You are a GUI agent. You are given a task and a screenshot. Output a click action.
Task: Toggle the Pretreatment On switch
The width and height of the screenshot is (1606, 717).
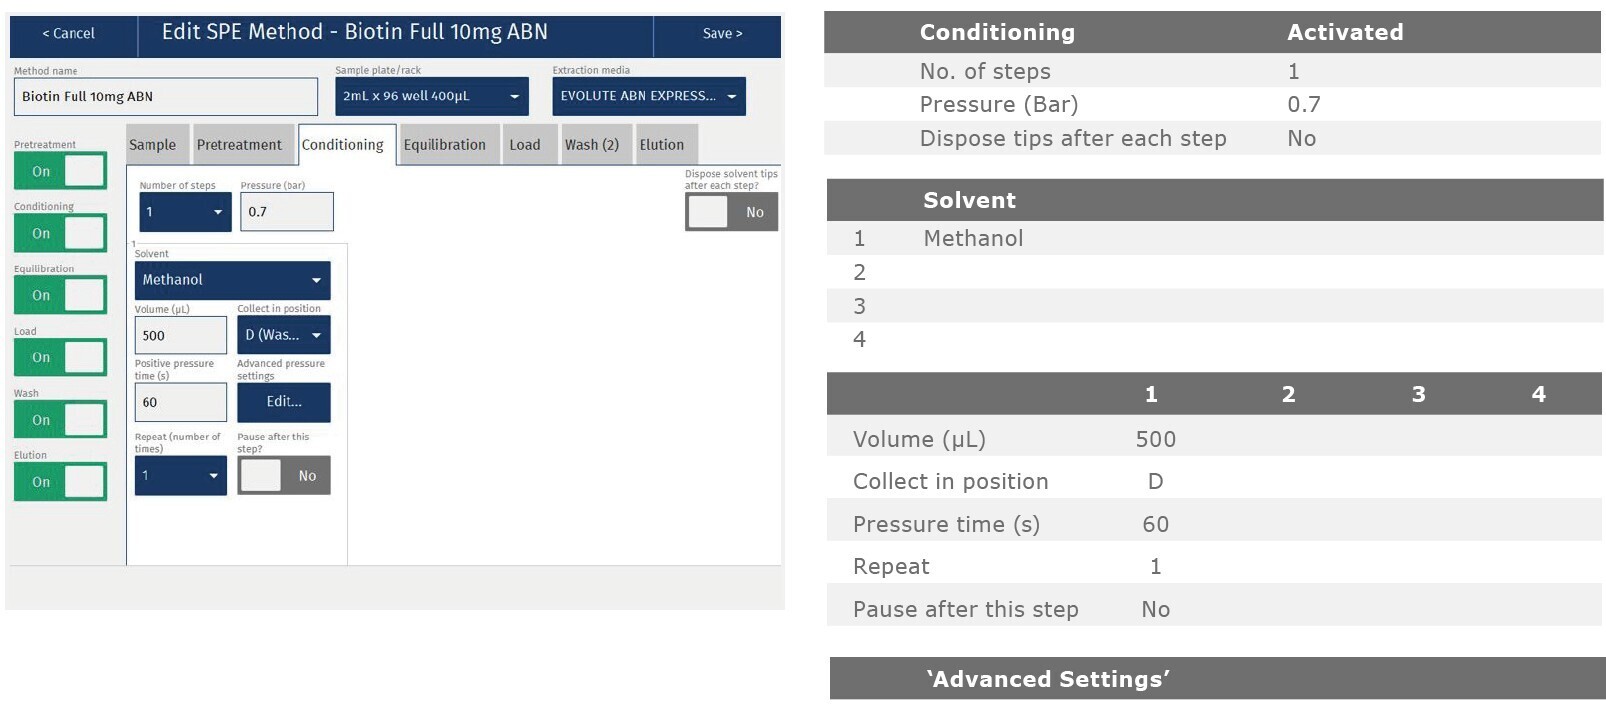60,171
